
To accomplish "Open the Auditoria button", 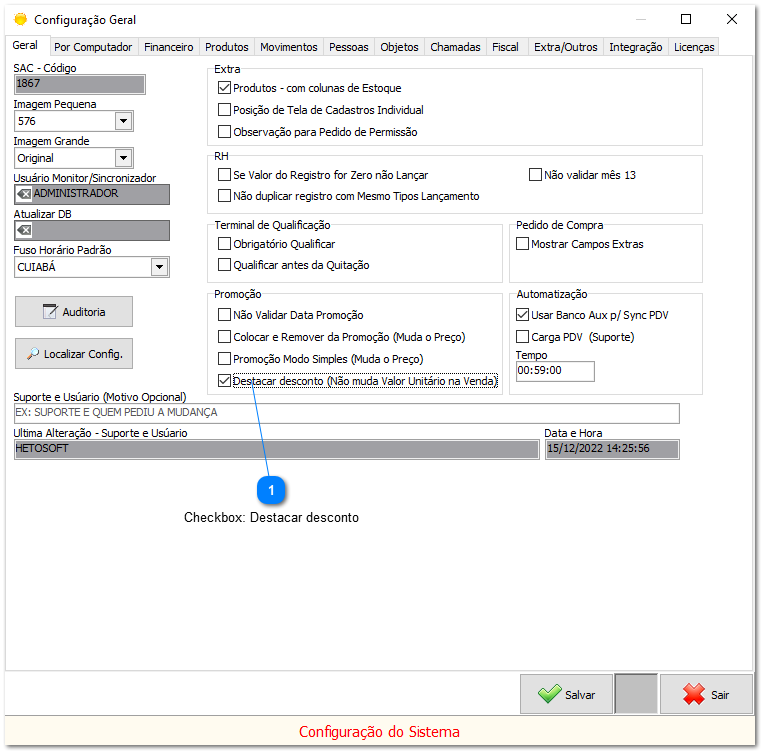I will (74, 311).
